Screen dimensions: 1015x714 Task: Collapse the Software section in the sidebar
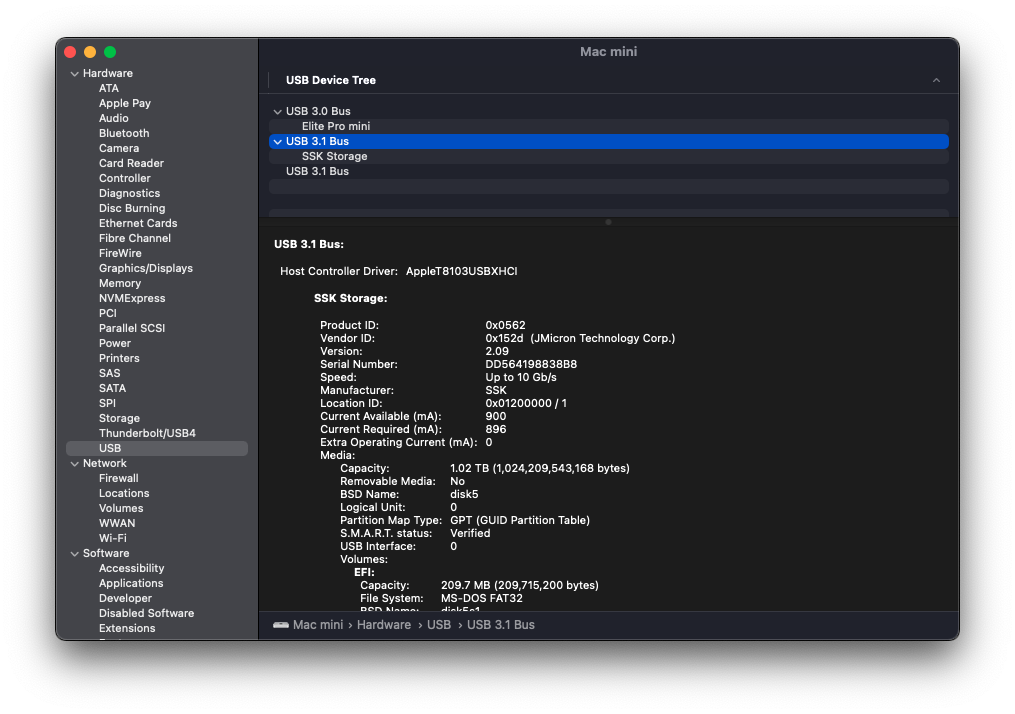tap(74, 554)
